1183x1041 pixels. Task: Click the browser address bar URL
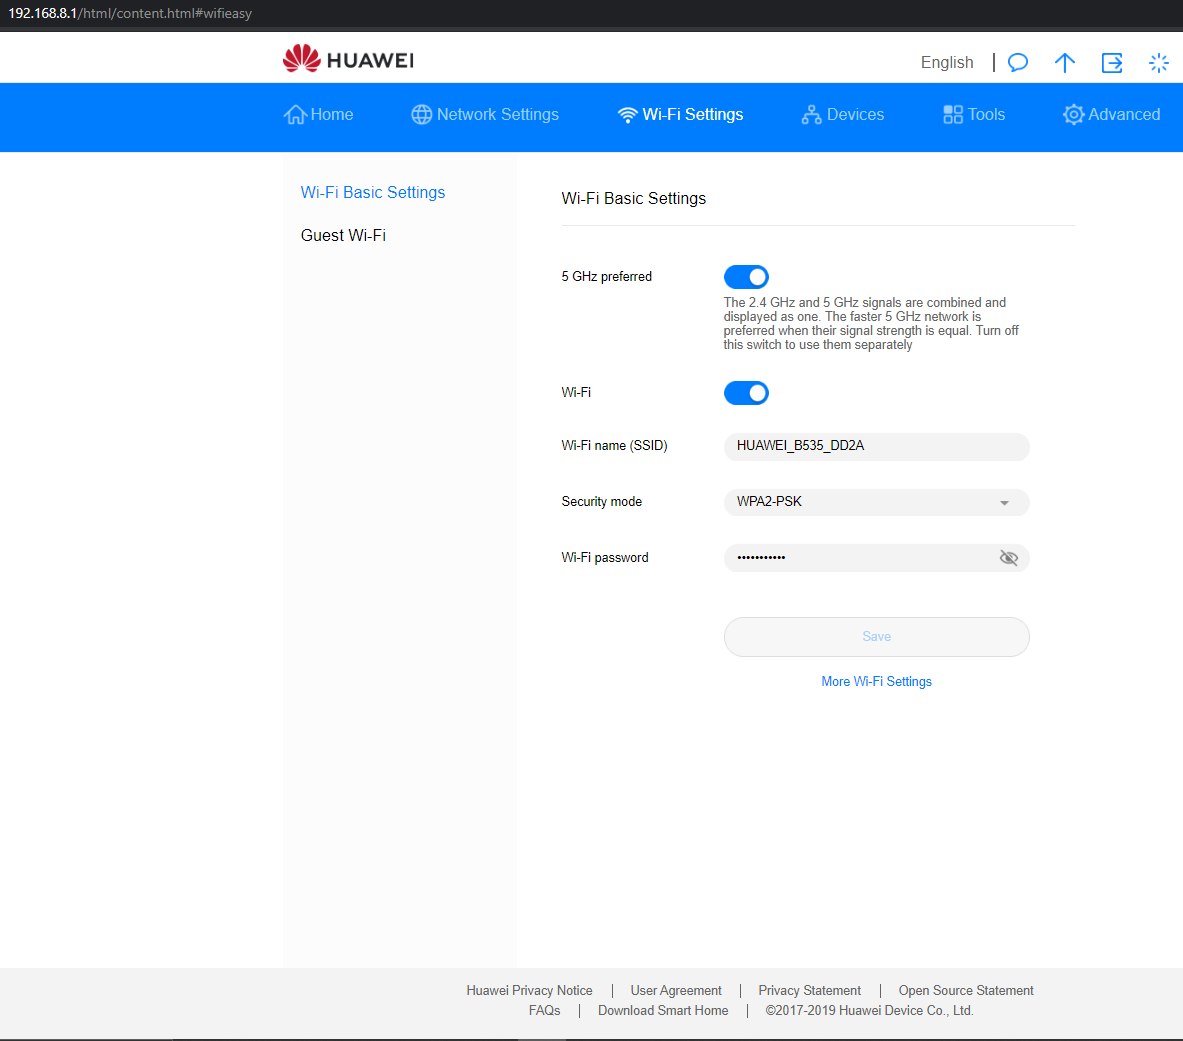[x=130, y=14]
